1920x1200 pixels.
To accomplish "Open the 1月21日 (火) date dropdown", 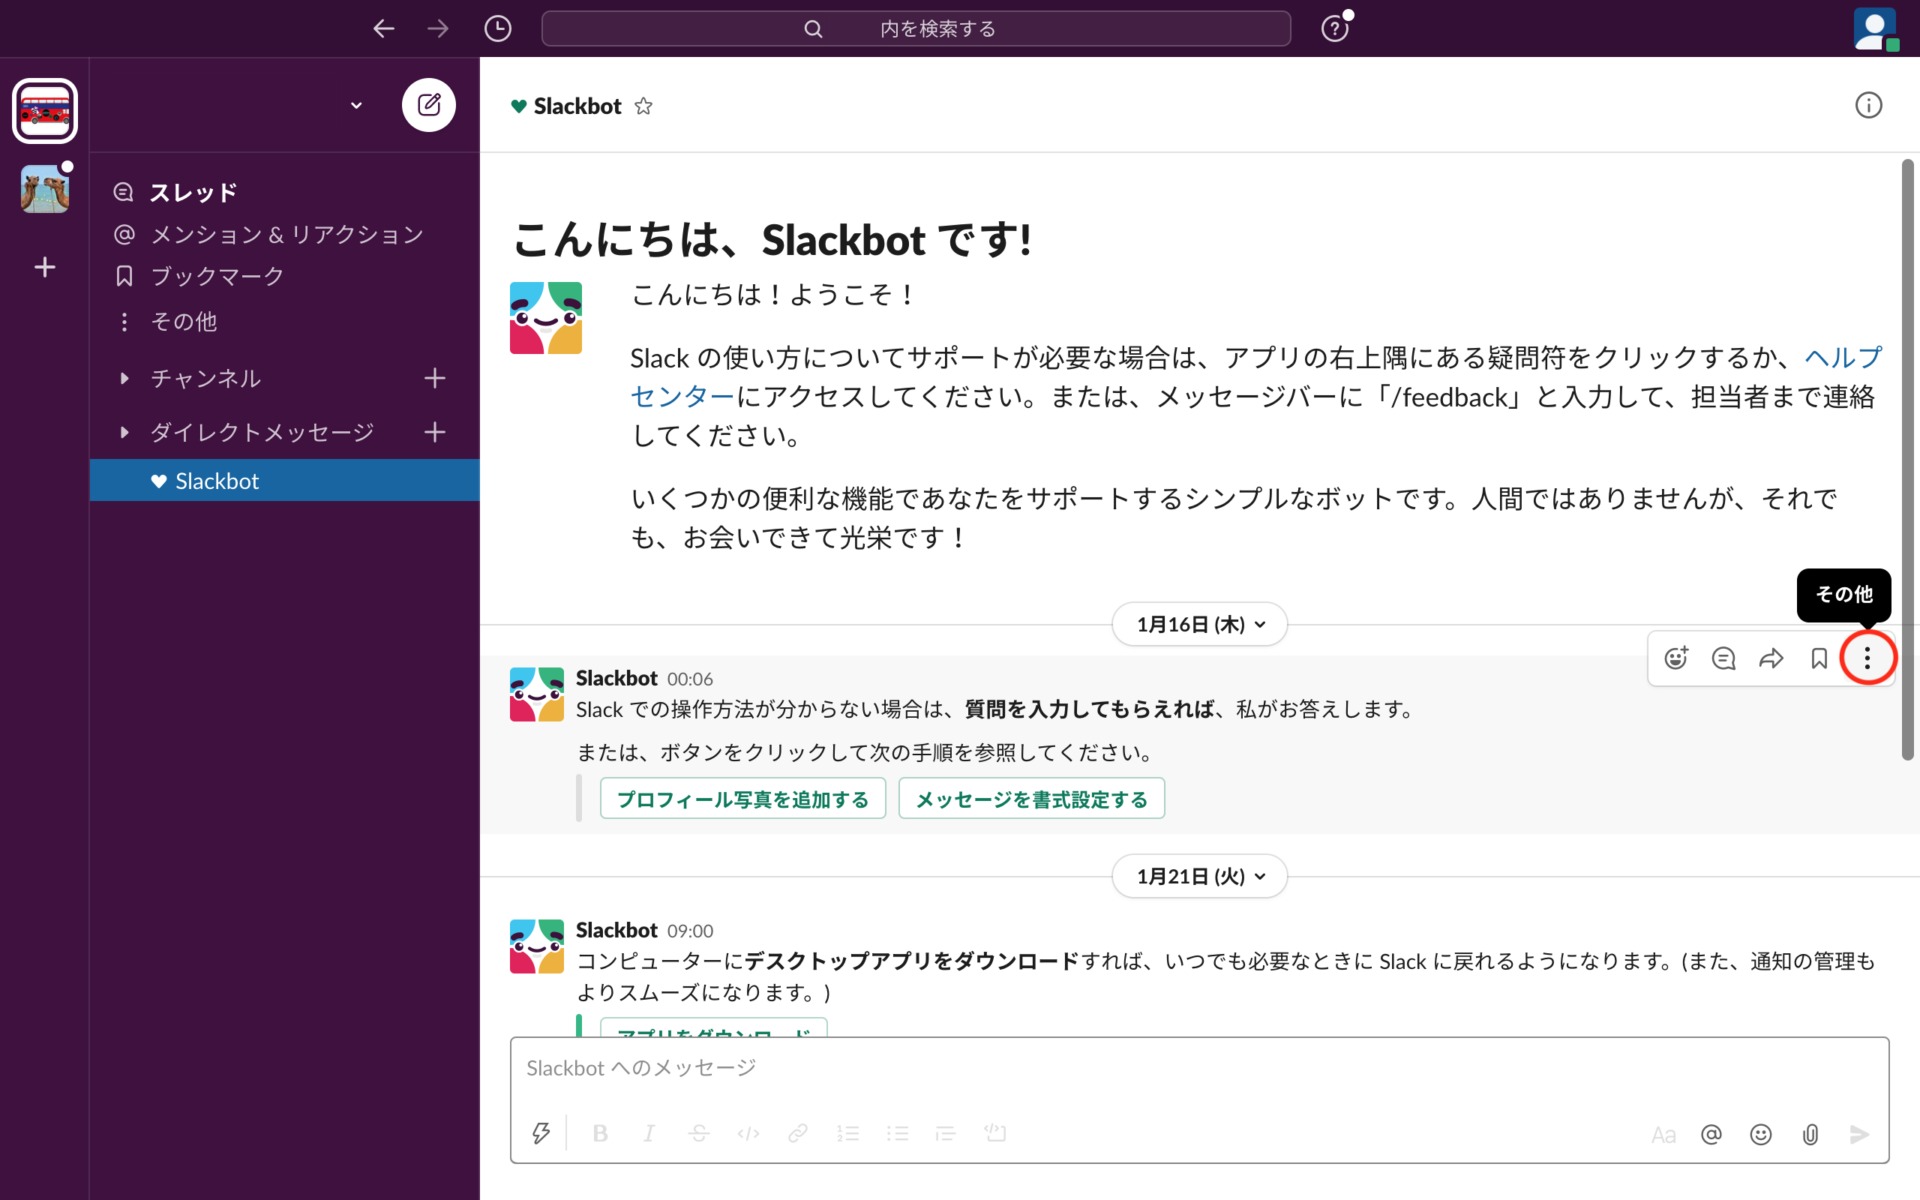I will point(1199,876).
